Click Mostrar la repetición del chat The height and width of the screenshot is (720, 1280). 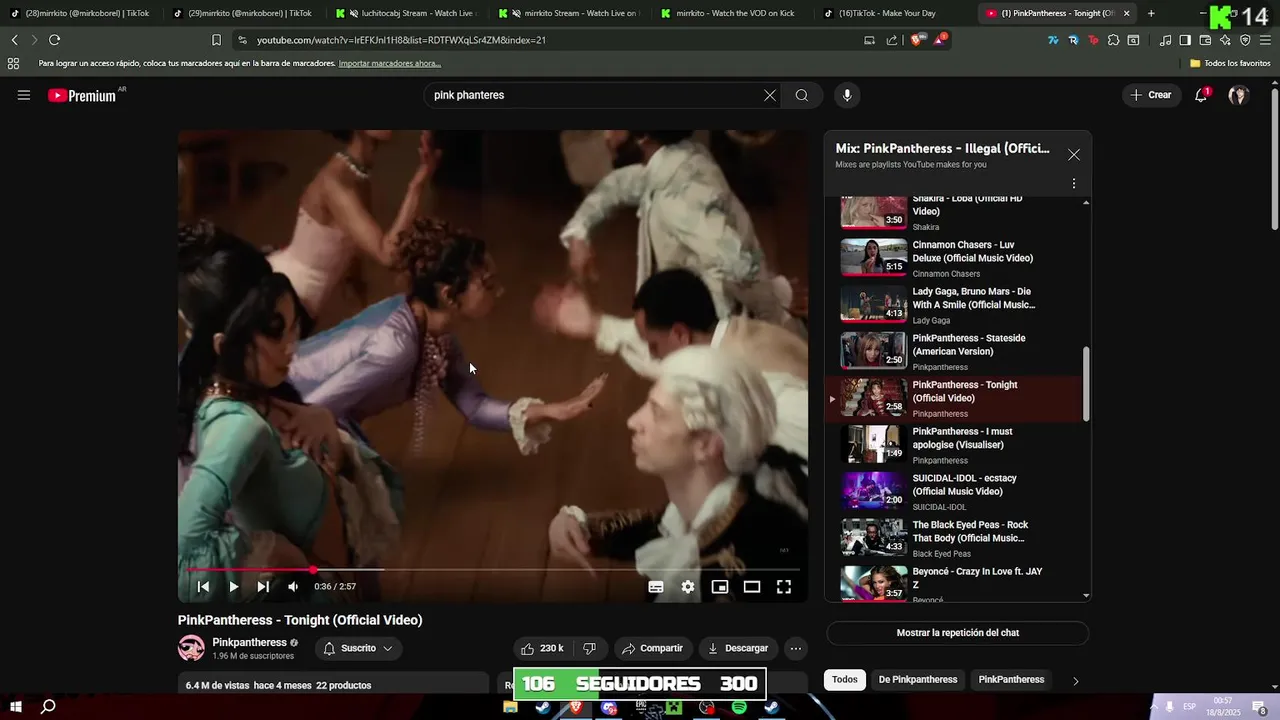coord(957,633)
